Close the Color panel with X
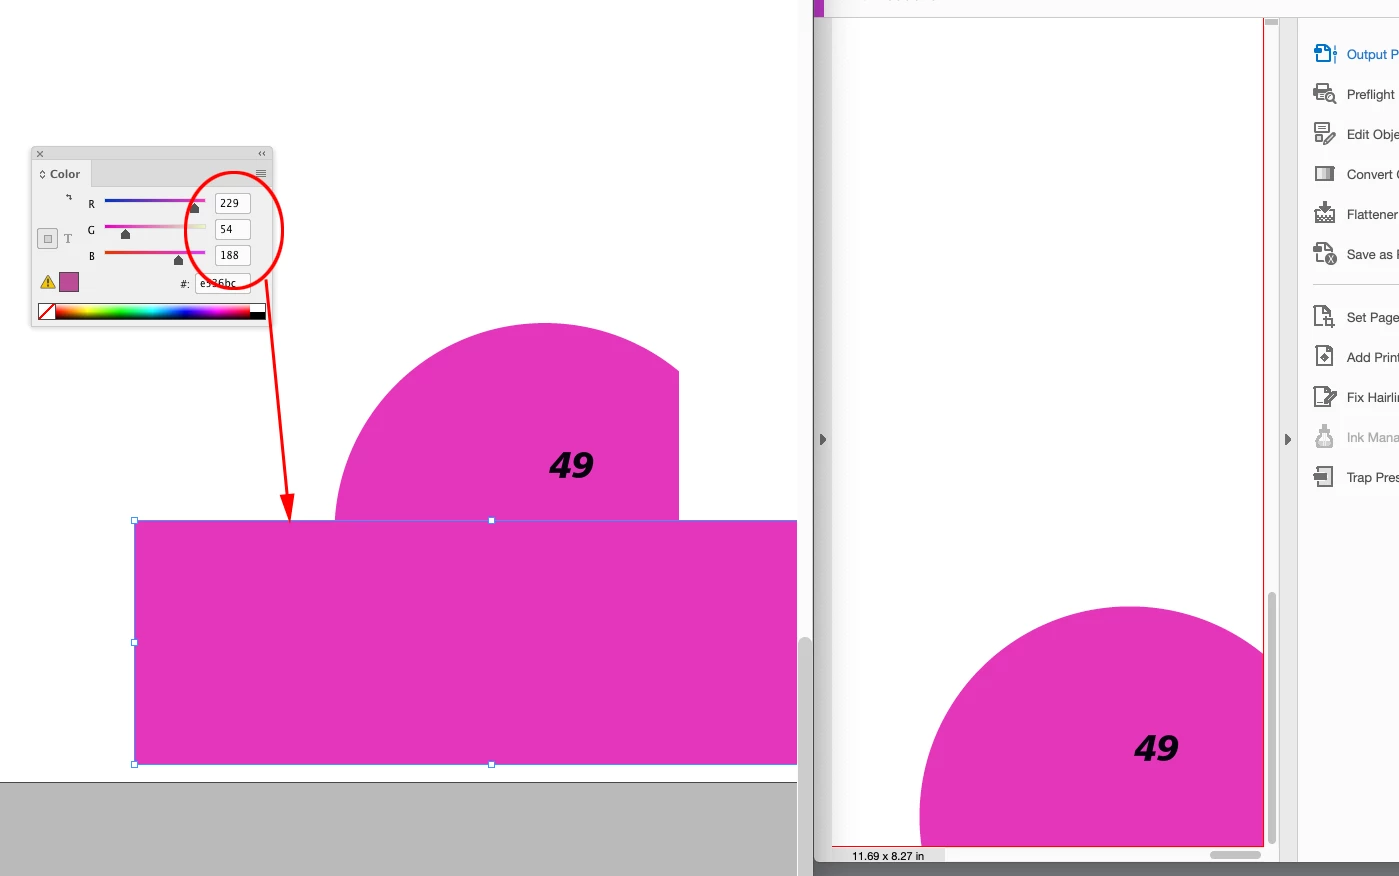This screenshot has height=876, width=1399. [40, 154]
